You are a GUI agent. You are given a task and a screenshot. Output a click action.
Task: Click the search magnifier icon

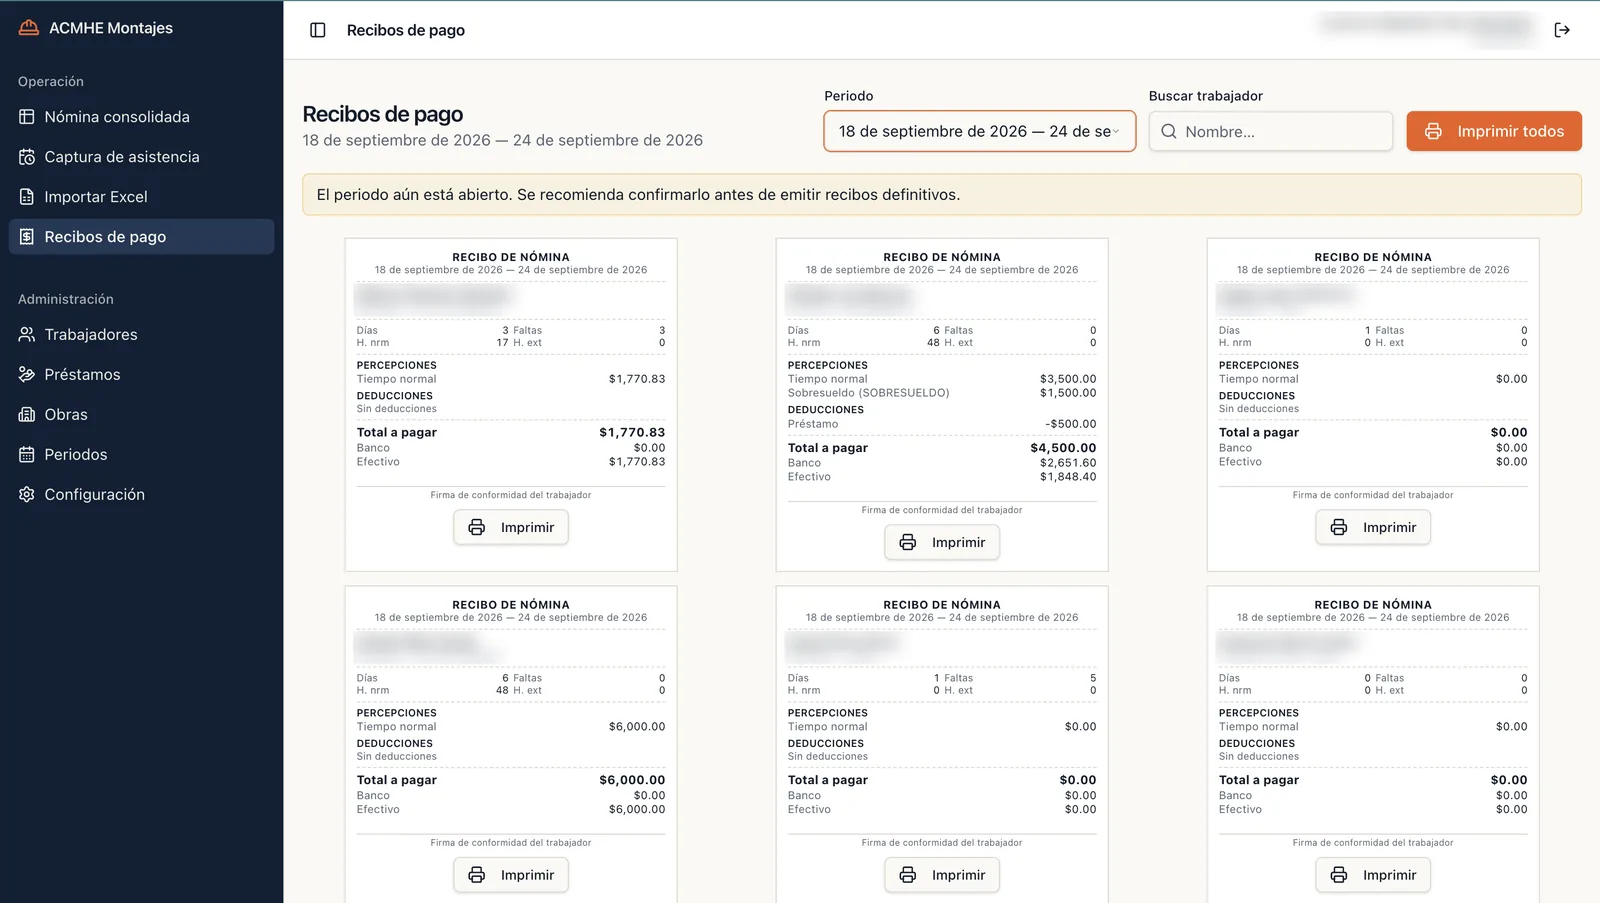tap(1168, 131)
